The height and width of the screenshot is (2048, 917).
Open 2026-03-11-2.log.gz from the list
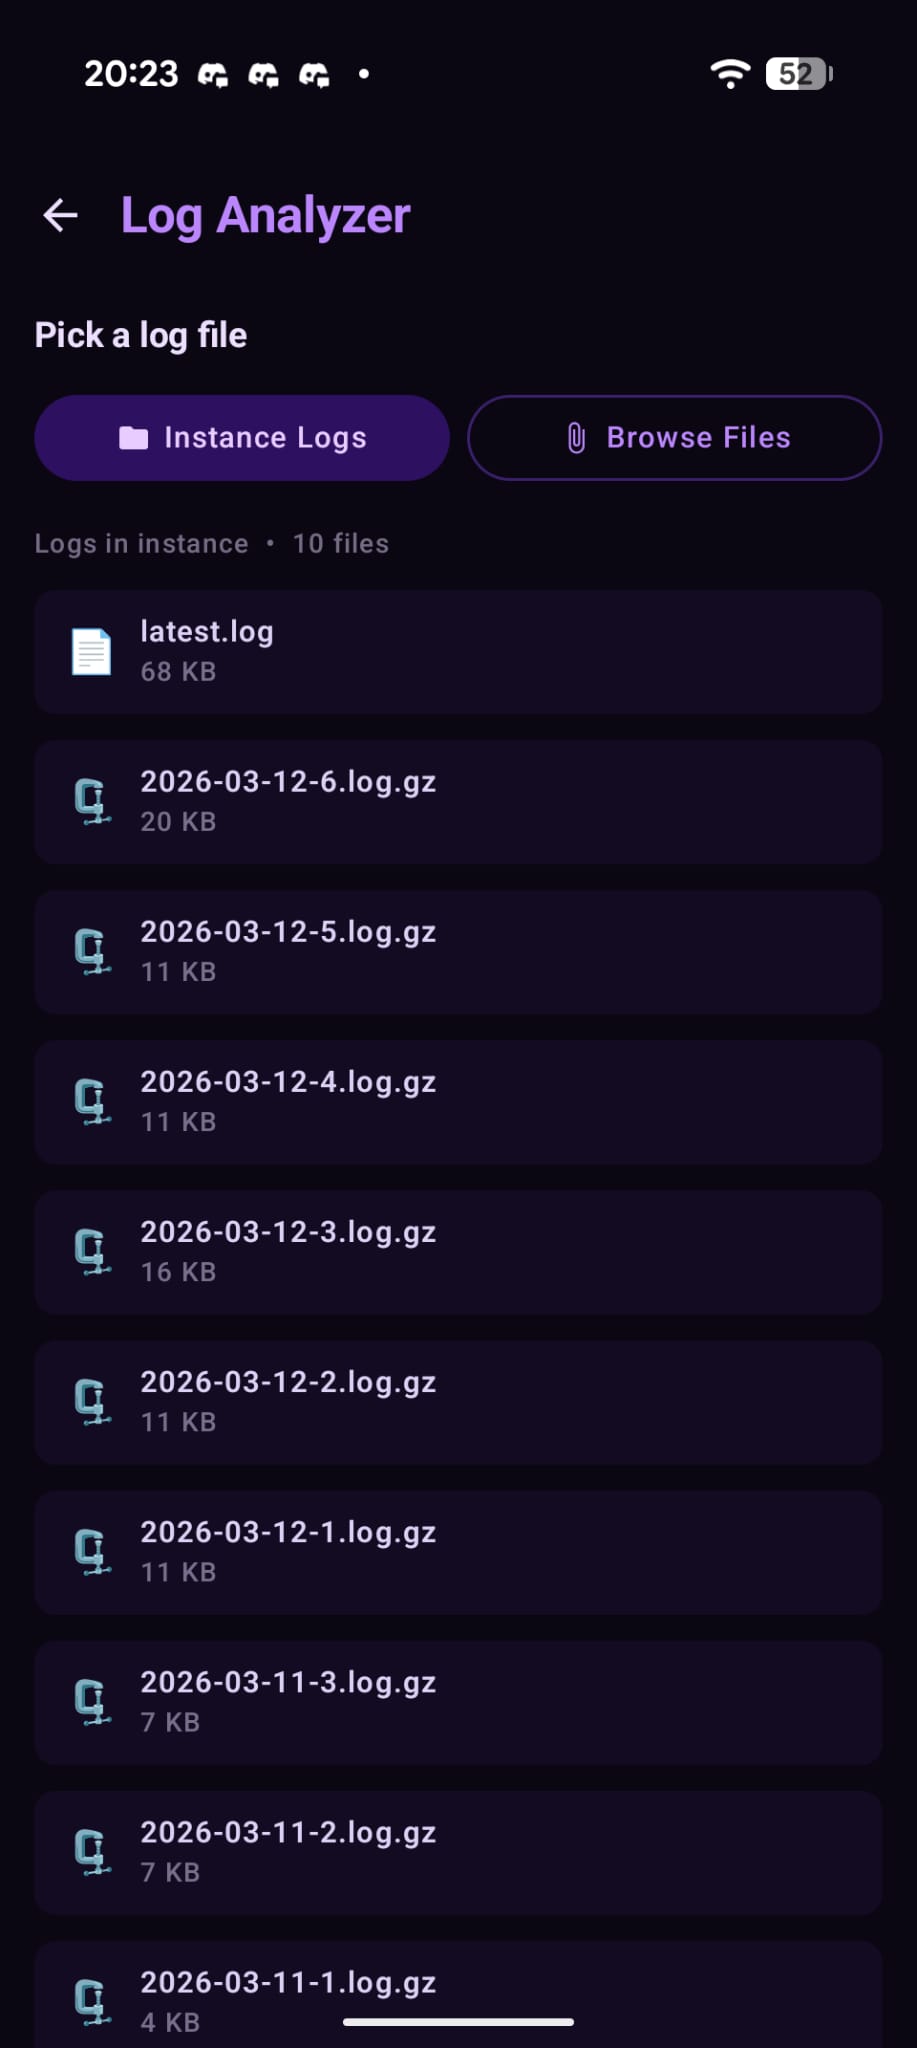coord(458,1851)
